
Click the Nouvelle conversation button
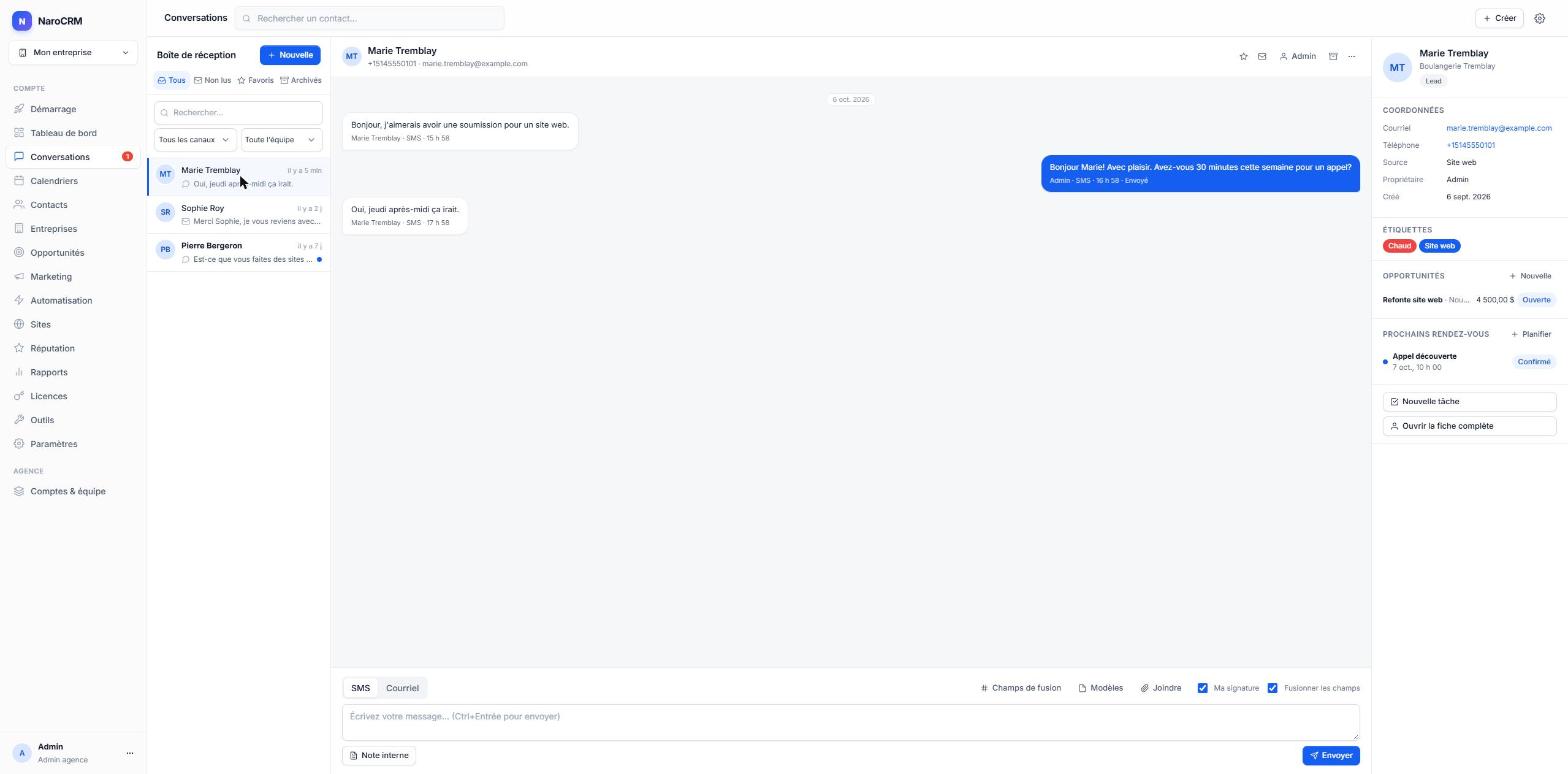pyautogui.click(x=290, y=55)
